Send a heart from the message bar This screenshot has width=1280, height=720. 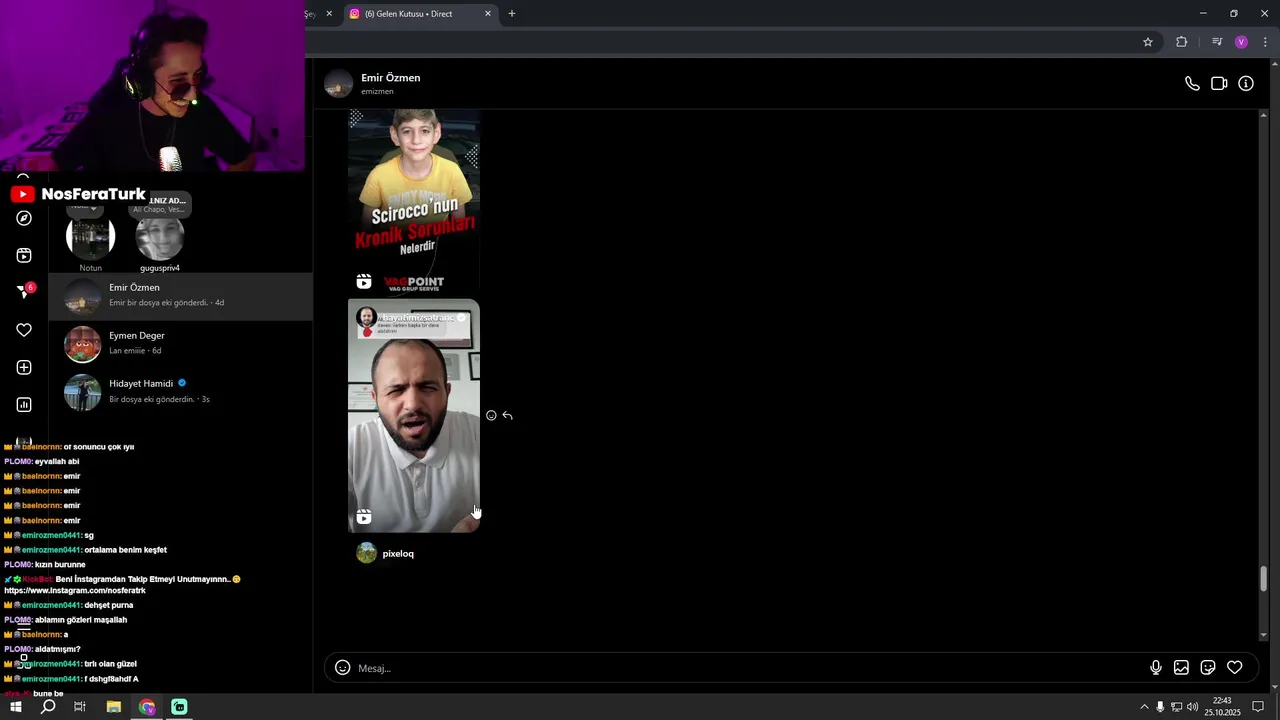[x=1235, y=668]
